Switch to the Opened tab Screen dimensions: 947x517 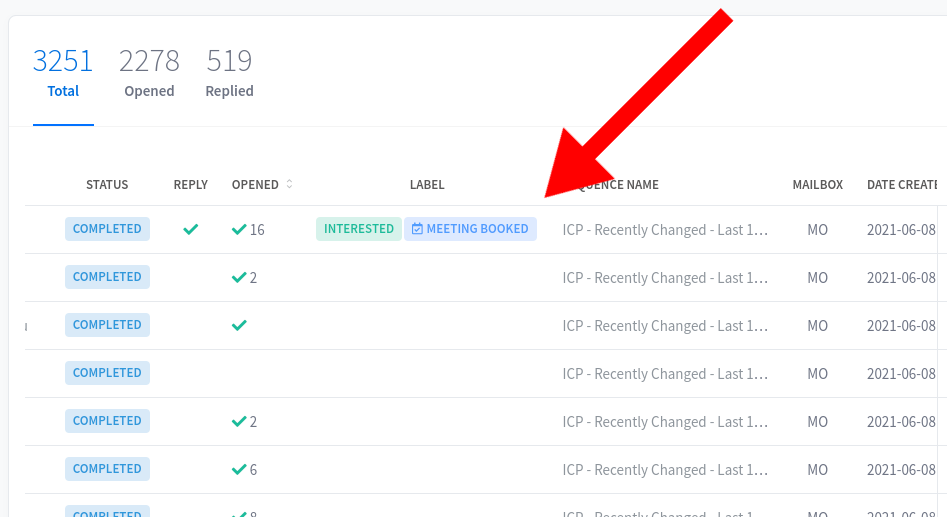(x=149, y=73)
